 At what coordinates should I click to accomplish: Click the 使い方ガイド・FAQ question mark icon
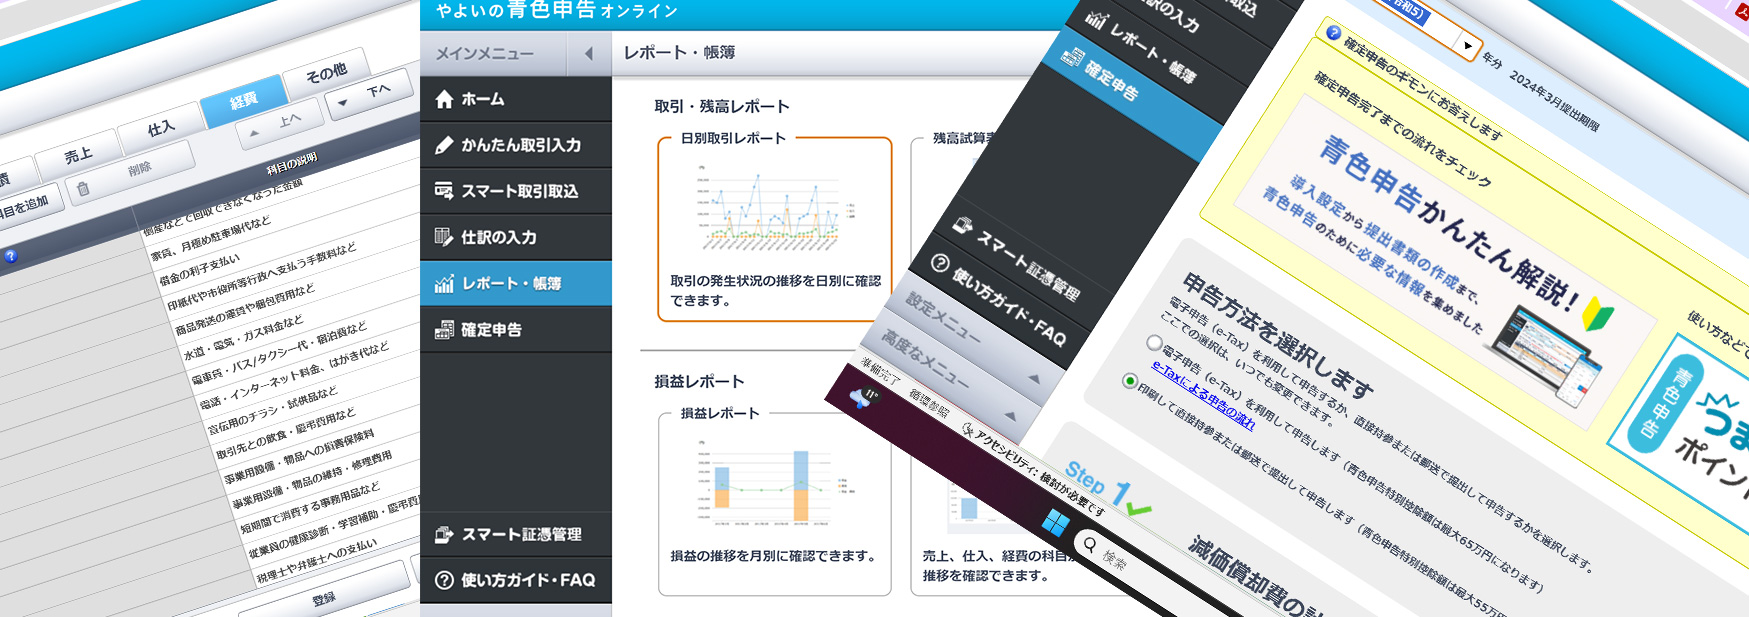[444, 580]
